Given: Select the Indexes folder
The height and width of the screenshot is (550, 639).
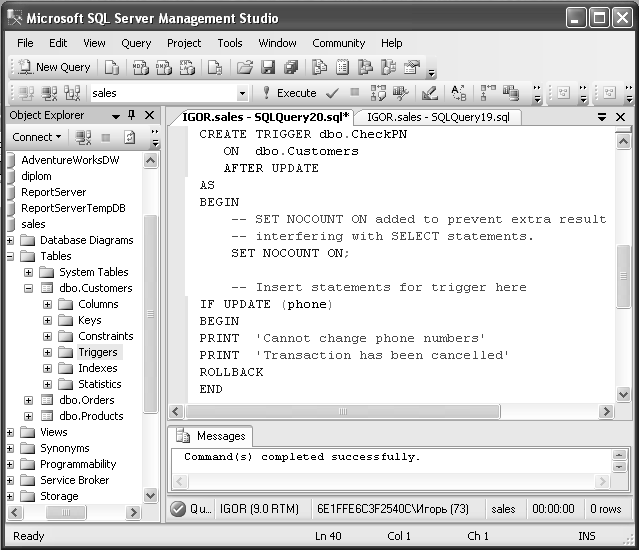Looking at the screenshot, I should pyautogui.click(x=98, y=368).
